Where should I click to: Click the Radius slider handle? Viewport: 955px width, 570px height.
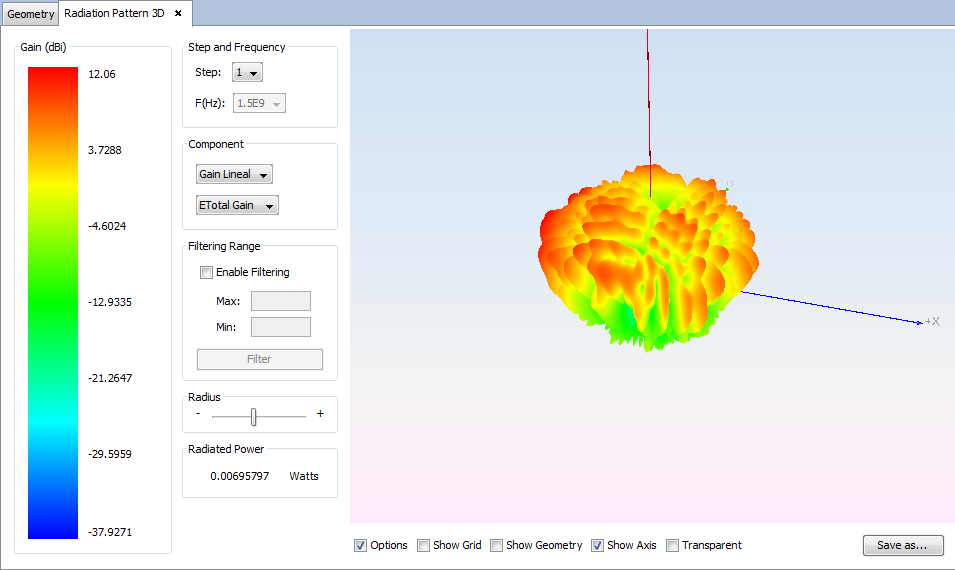pyautogui.click(x=254, y=416)
